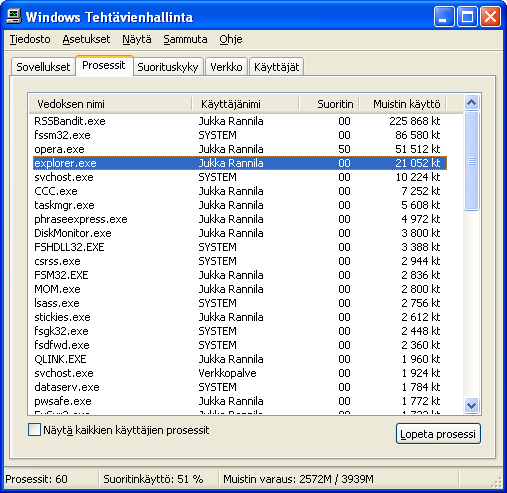Select the fsdfwd.exe process

[x=240, y=345]
